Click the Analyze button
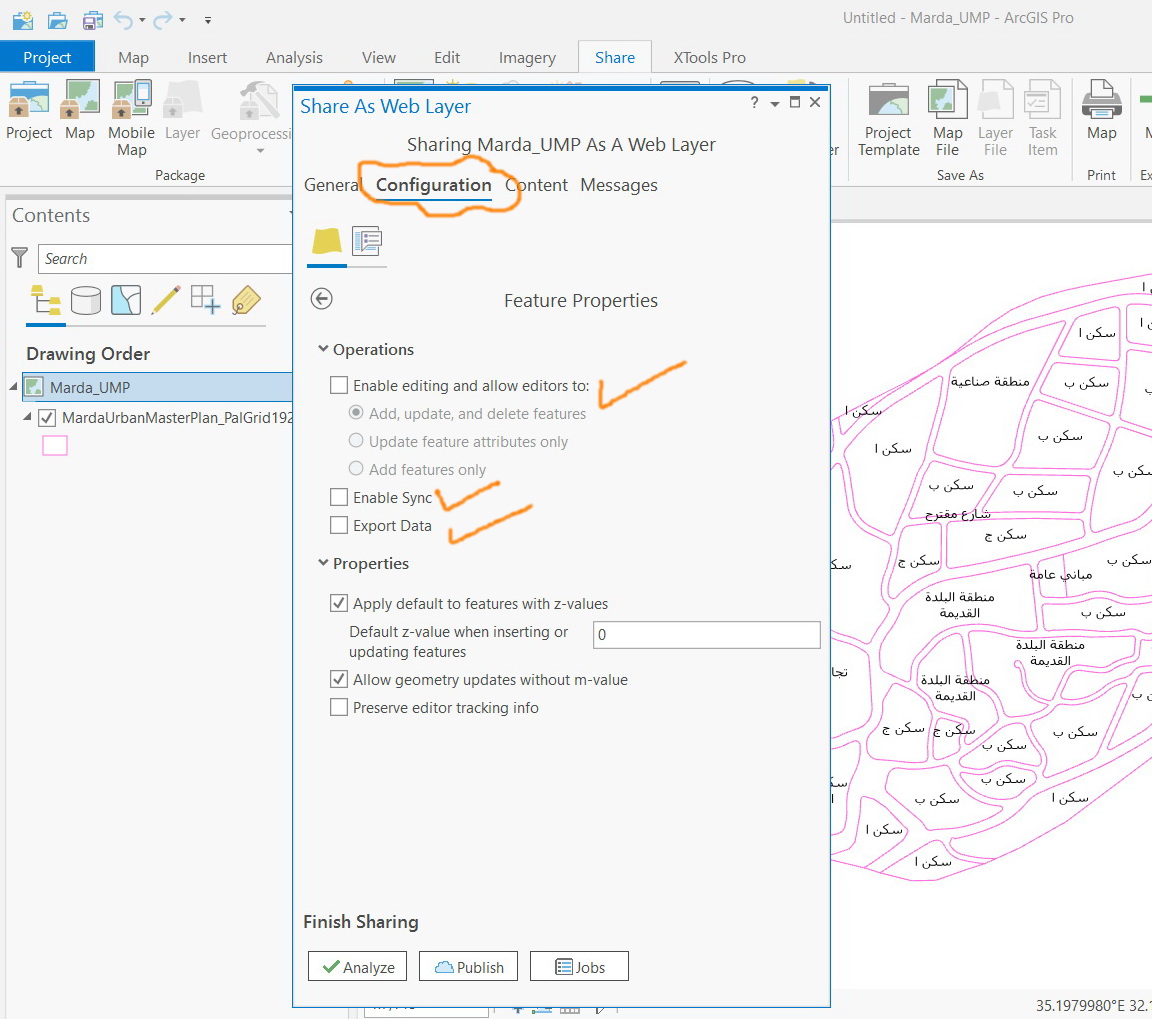The height and width of the screenshot is (1019, 1152). tap(357, 967)
